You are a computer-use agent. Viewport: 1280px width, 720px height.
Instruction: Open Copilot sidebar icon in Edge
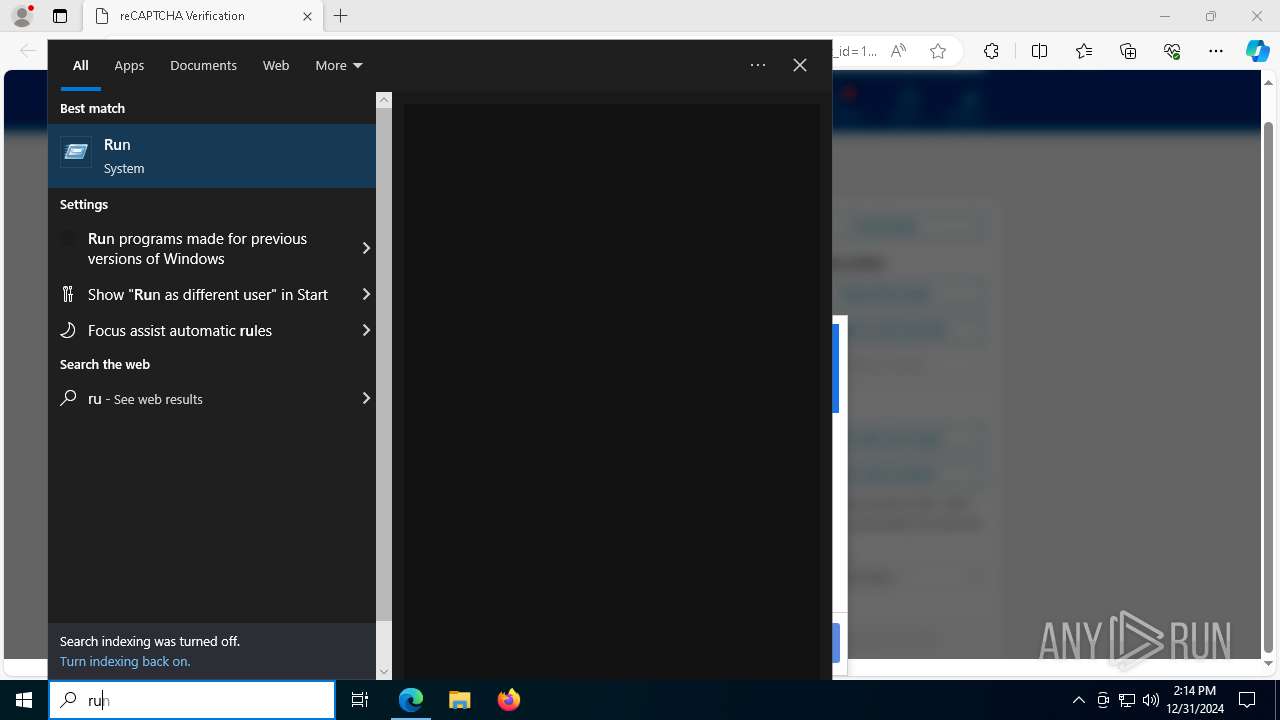tap(1257, 51)
